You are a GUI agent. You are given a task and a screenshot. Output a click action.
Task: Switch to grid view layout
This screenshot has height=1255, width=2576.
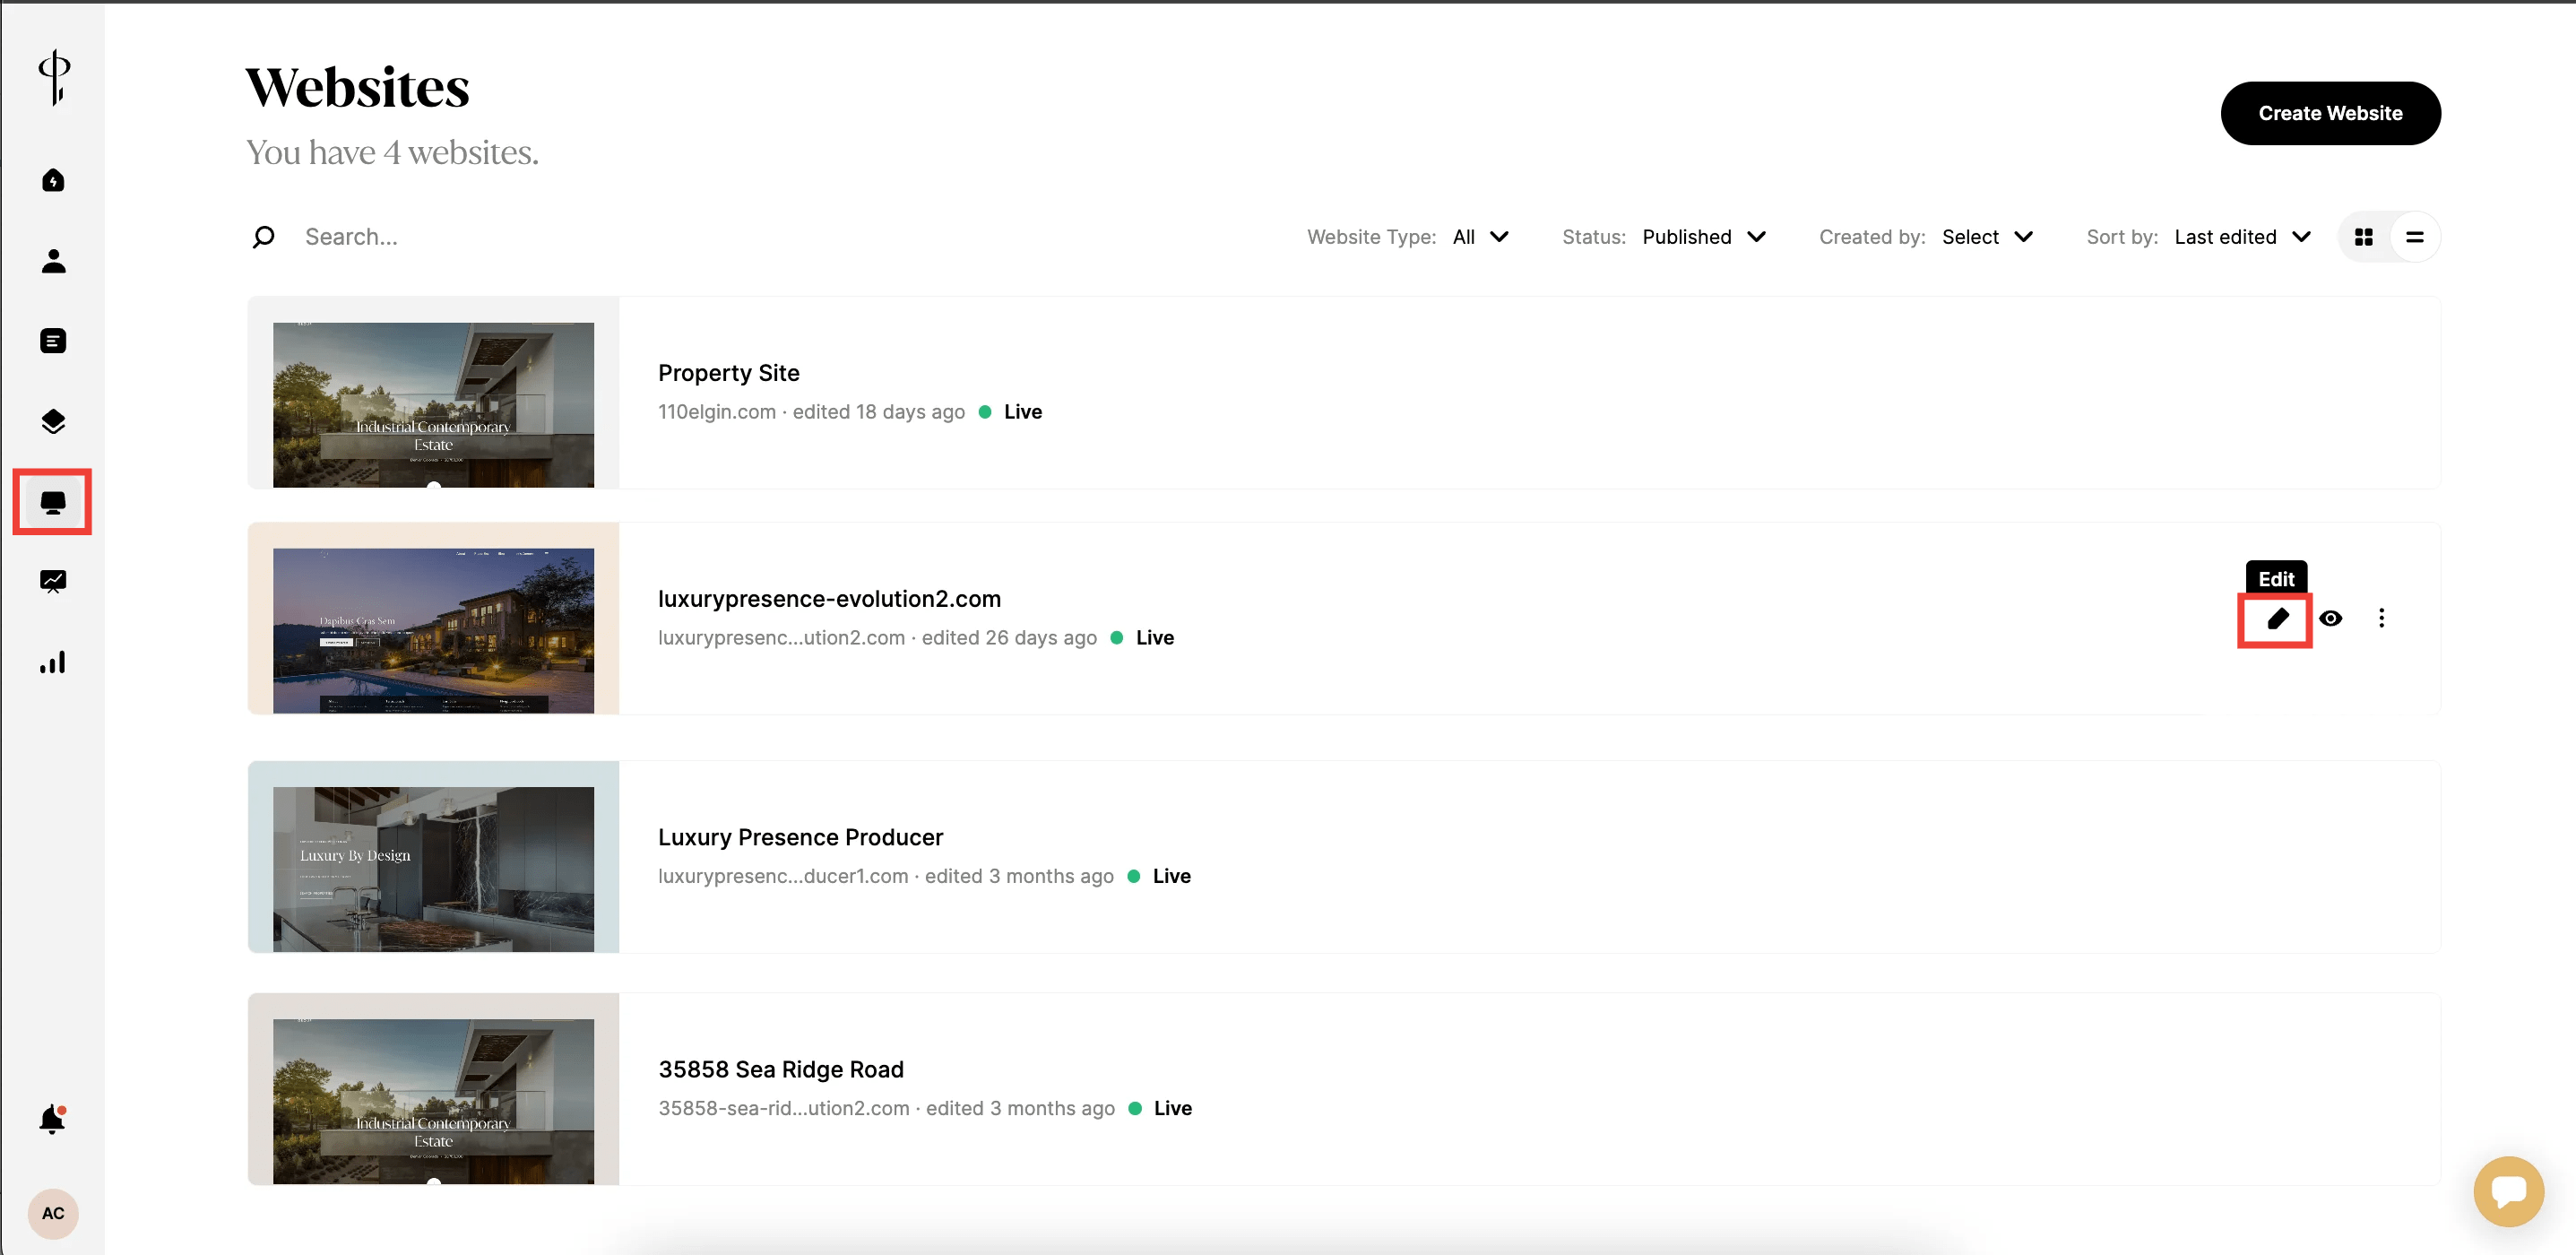2364,237
